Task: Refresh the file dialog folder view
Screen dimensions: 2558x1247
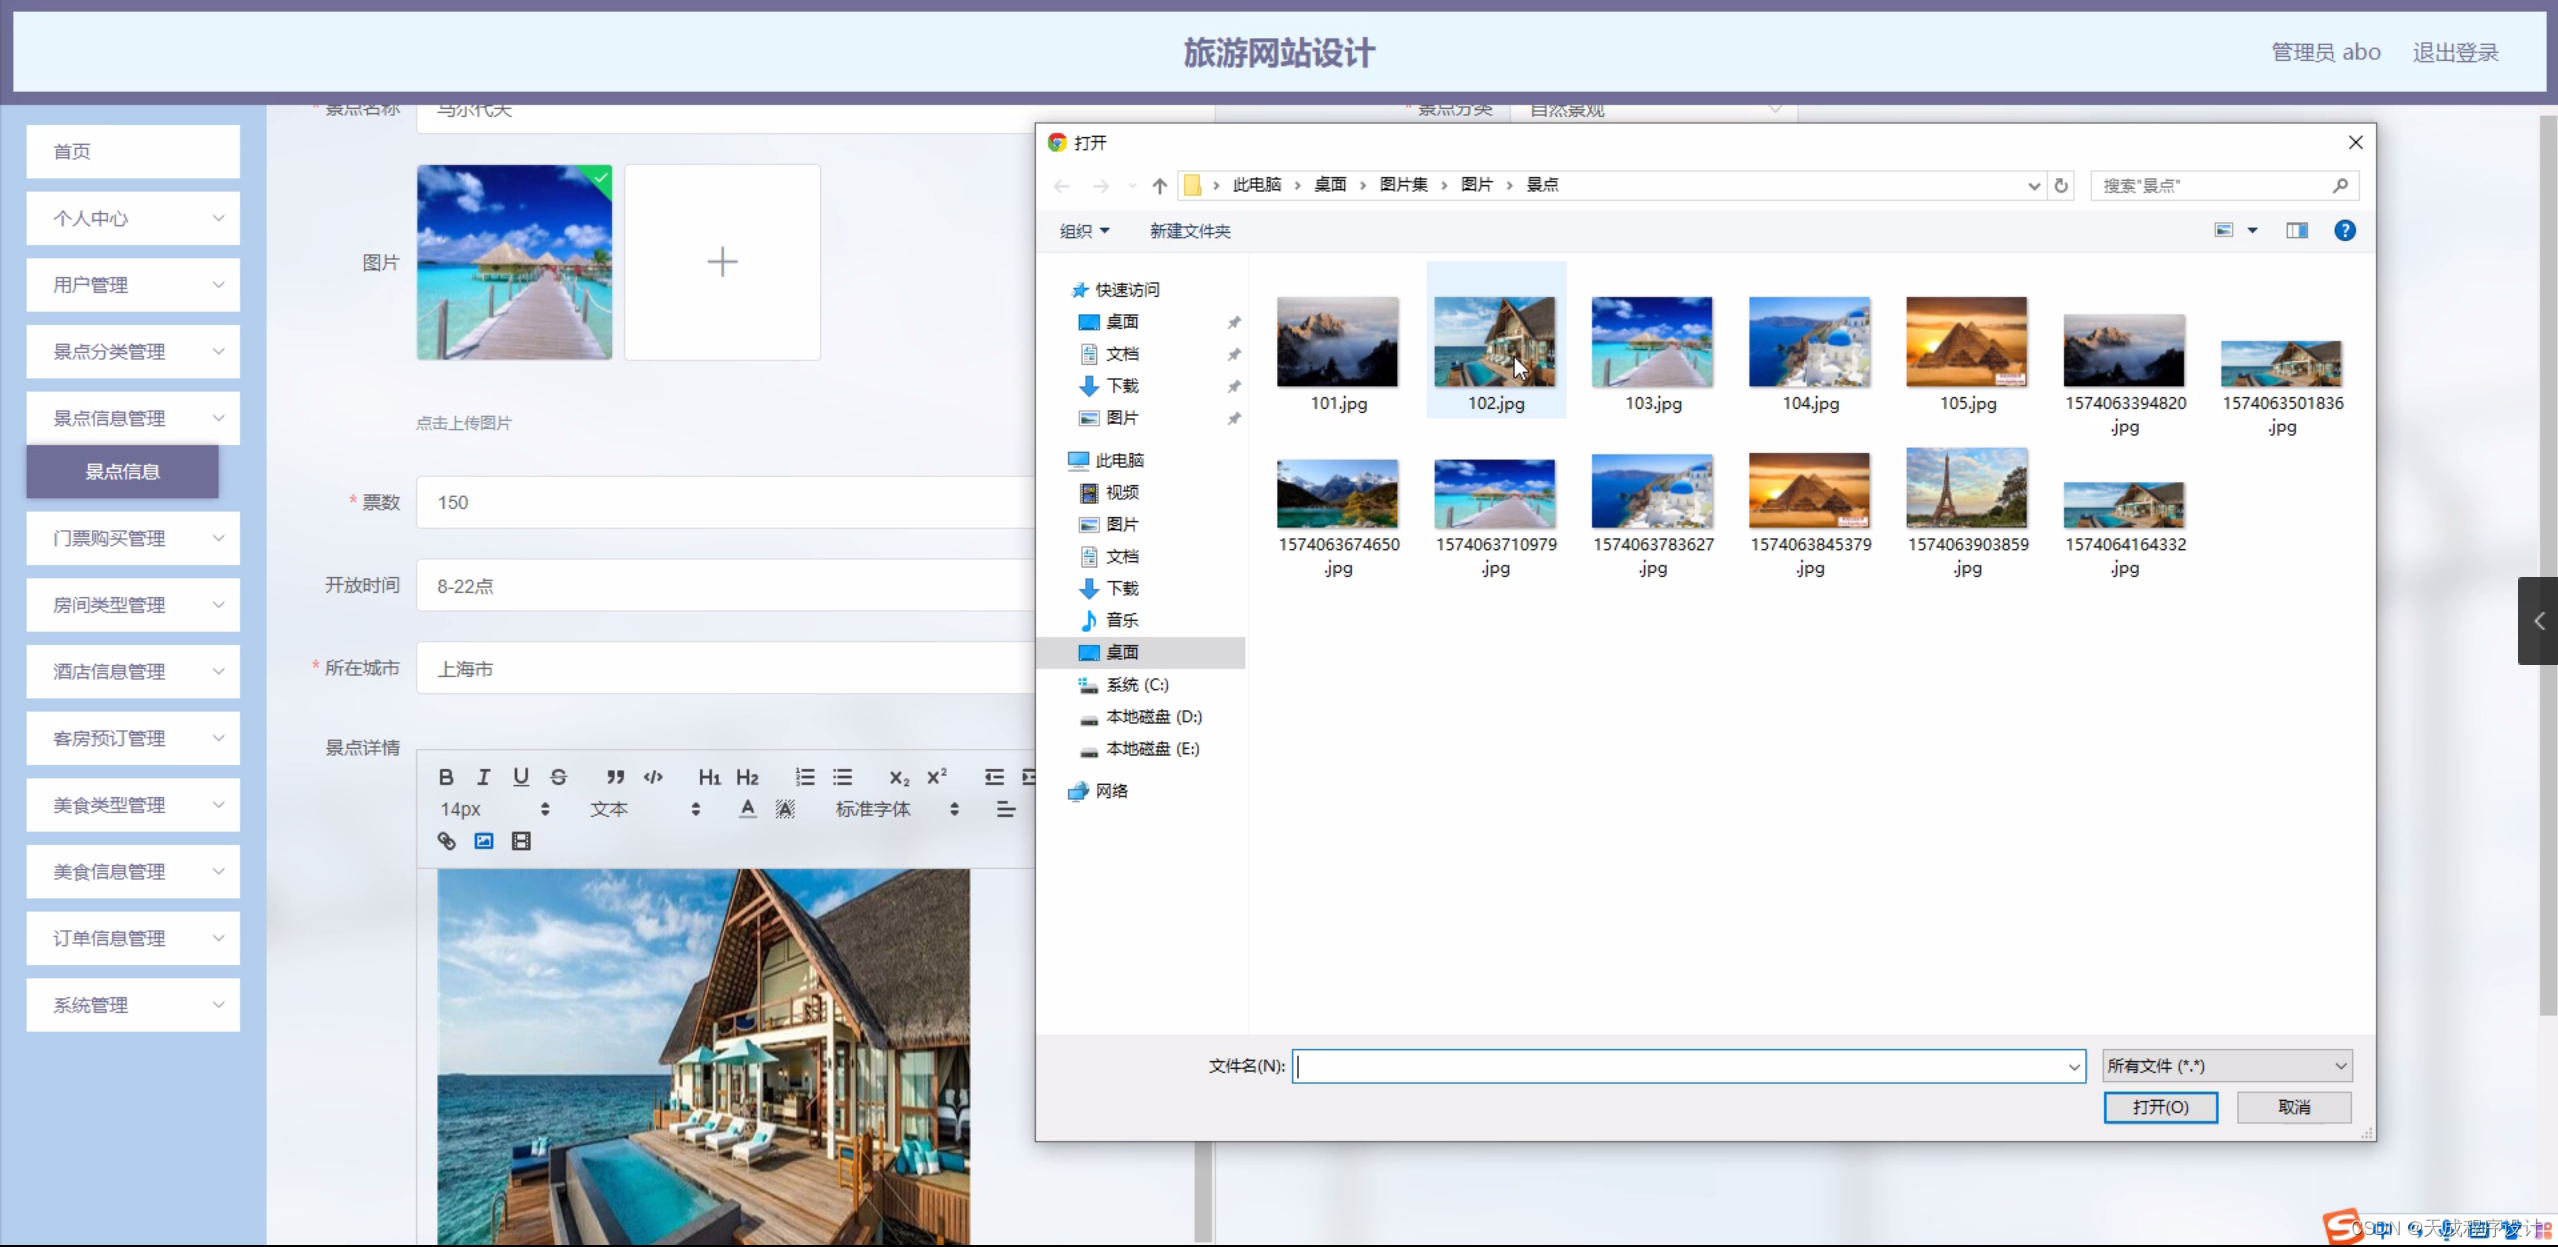Action: [2061, 185]
